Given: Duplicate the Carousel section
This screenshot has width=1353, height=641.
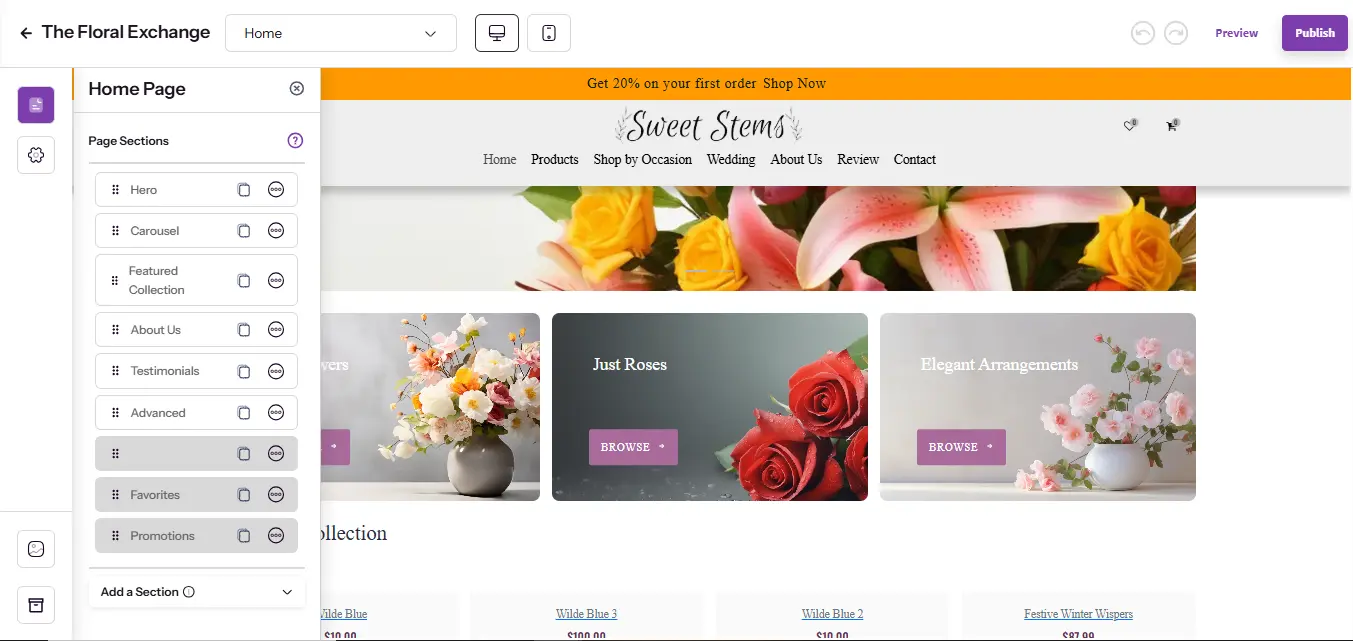Looking at the screenshot, I should [x=243, y=231].
